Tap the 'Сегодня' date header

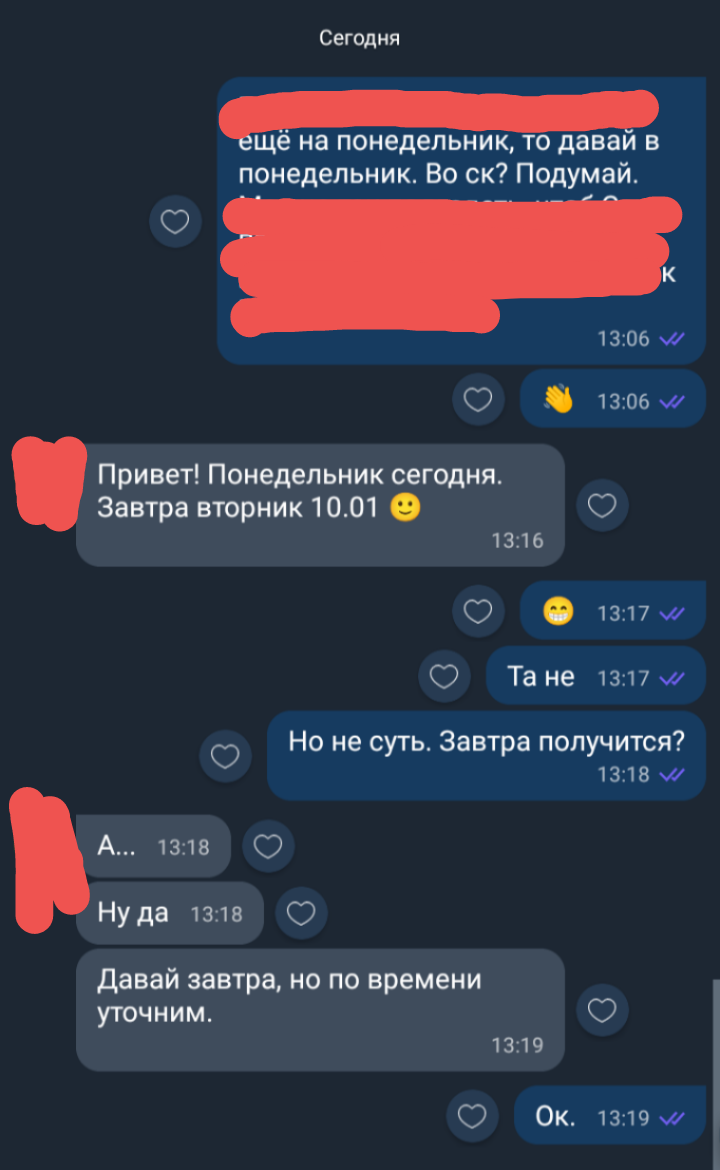360,38
